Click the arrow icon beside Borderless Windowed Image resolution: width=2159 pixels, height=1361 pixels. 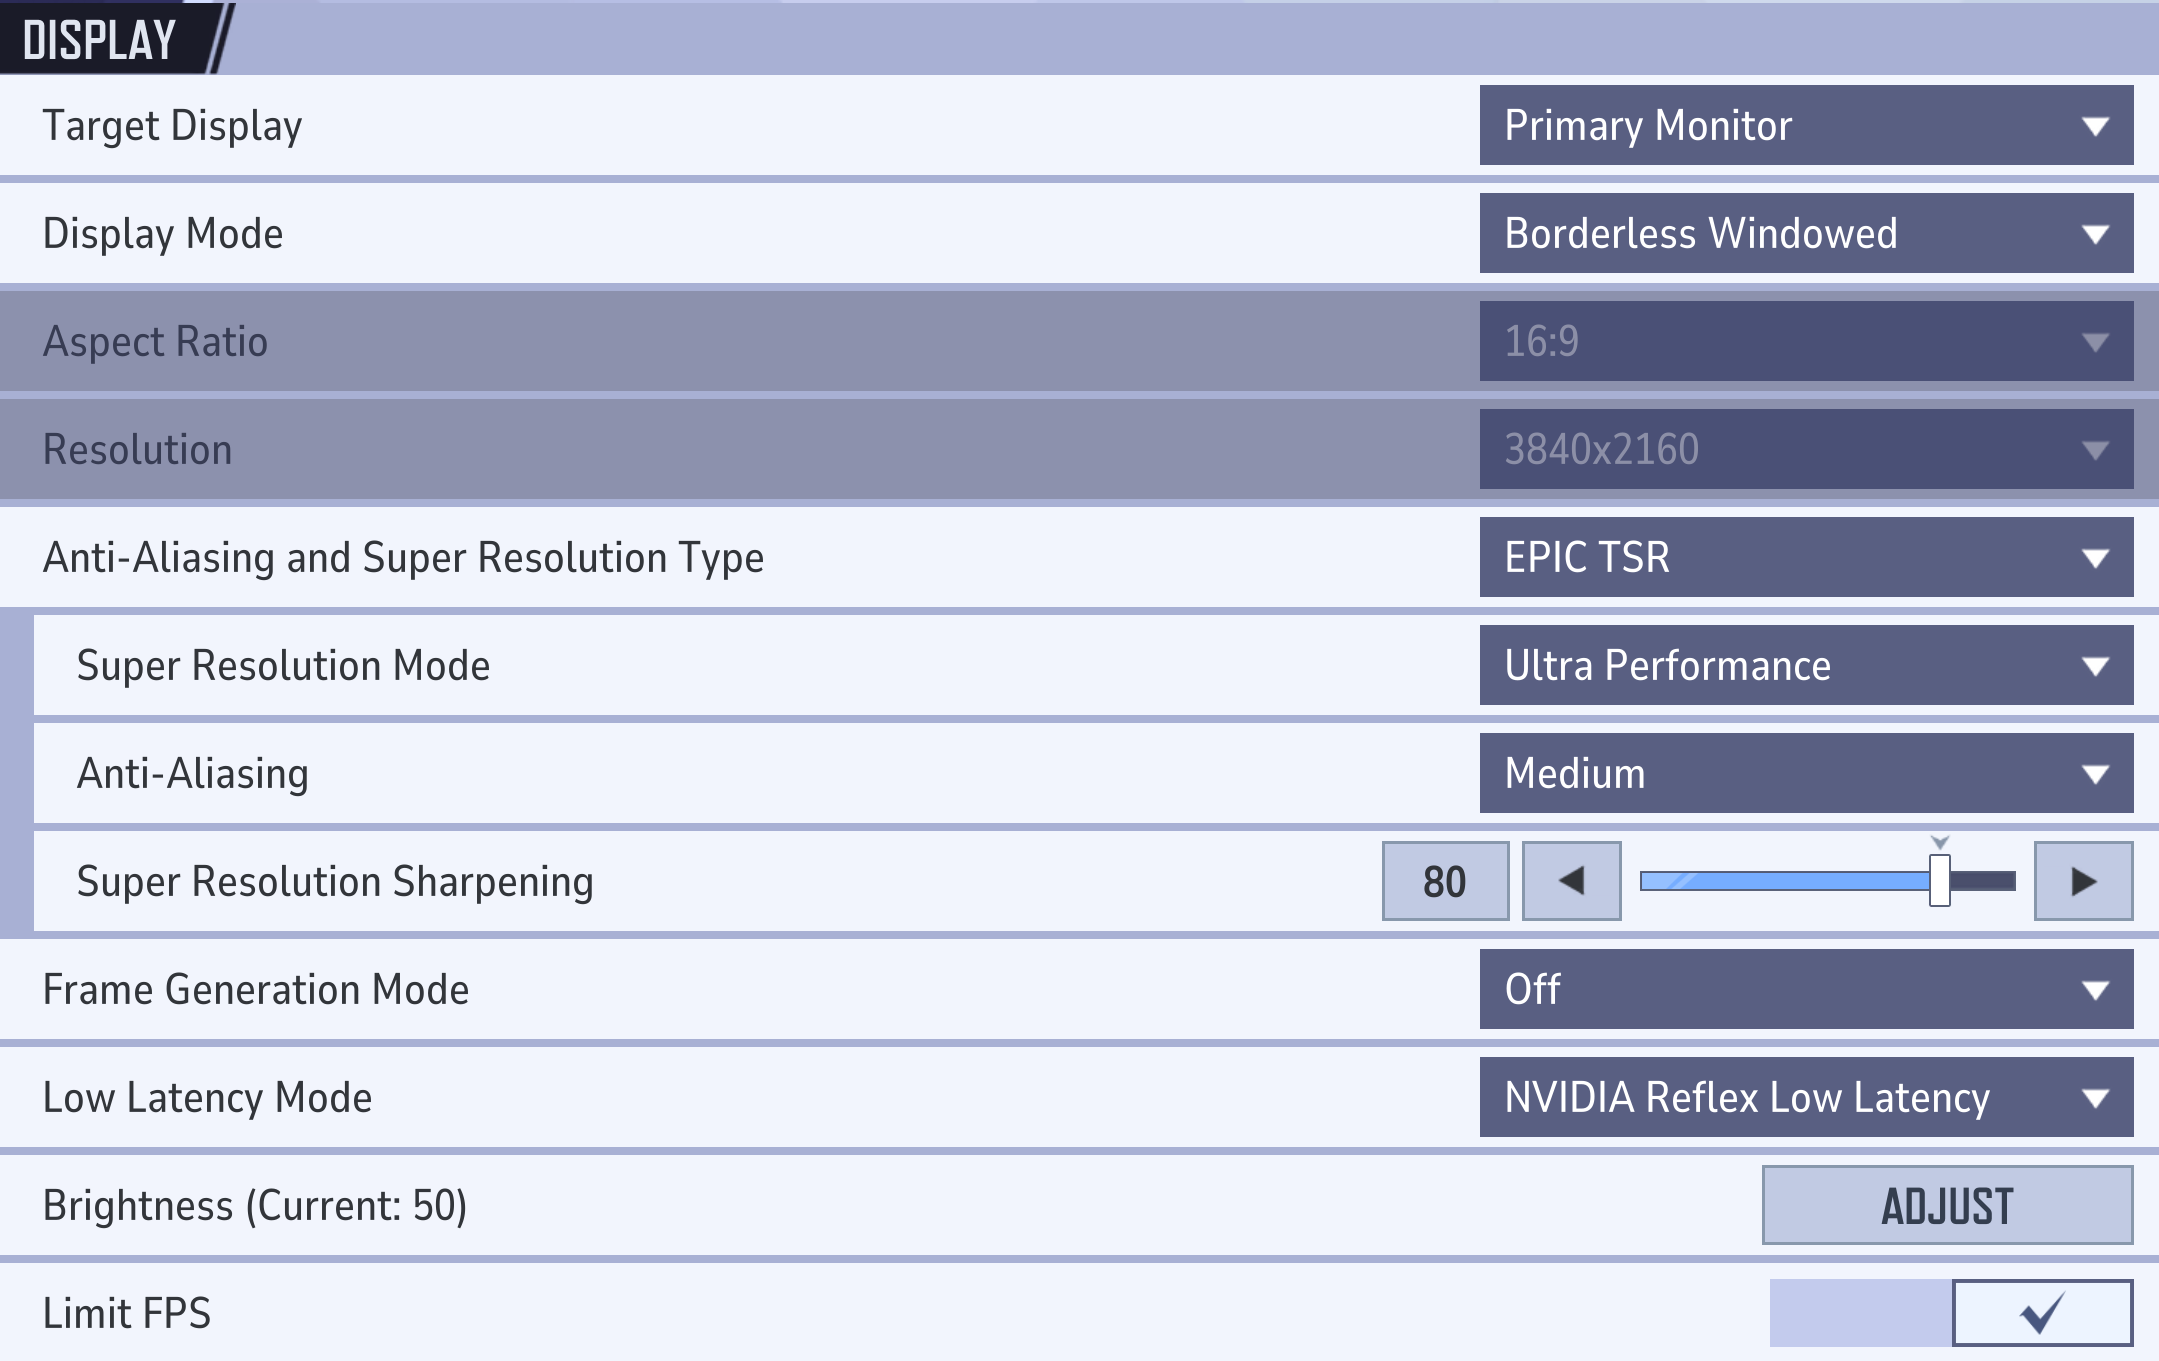pos(2095,235)
